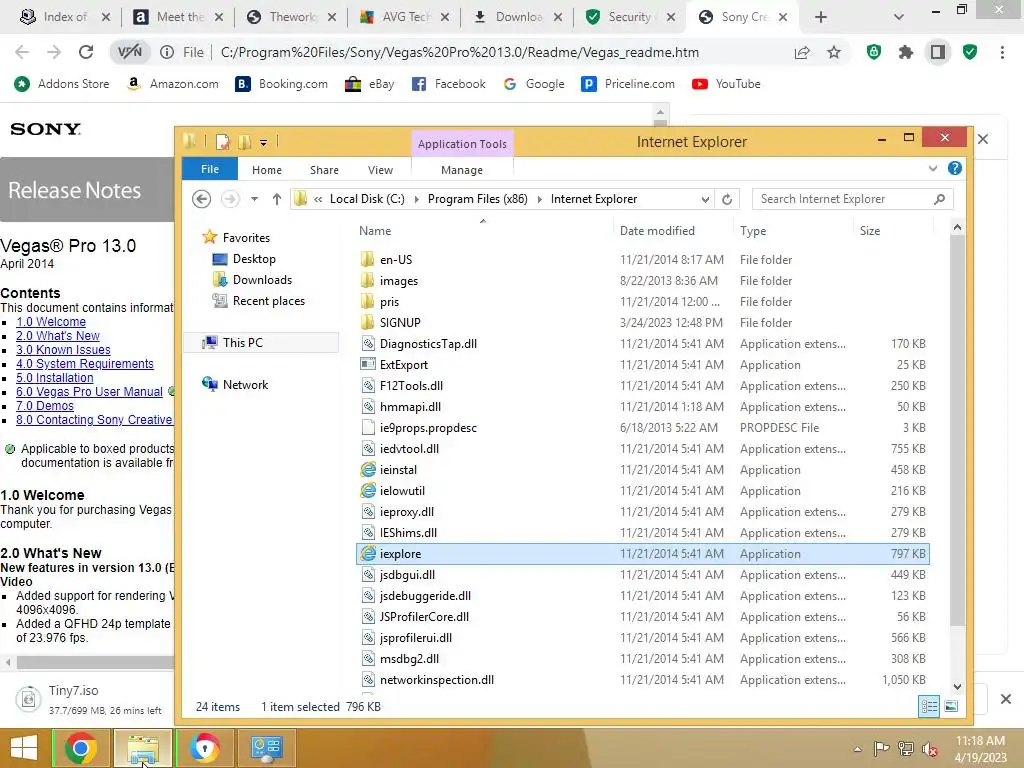Select the JSProfilerCore.dll file name

[x=424, y=616]
